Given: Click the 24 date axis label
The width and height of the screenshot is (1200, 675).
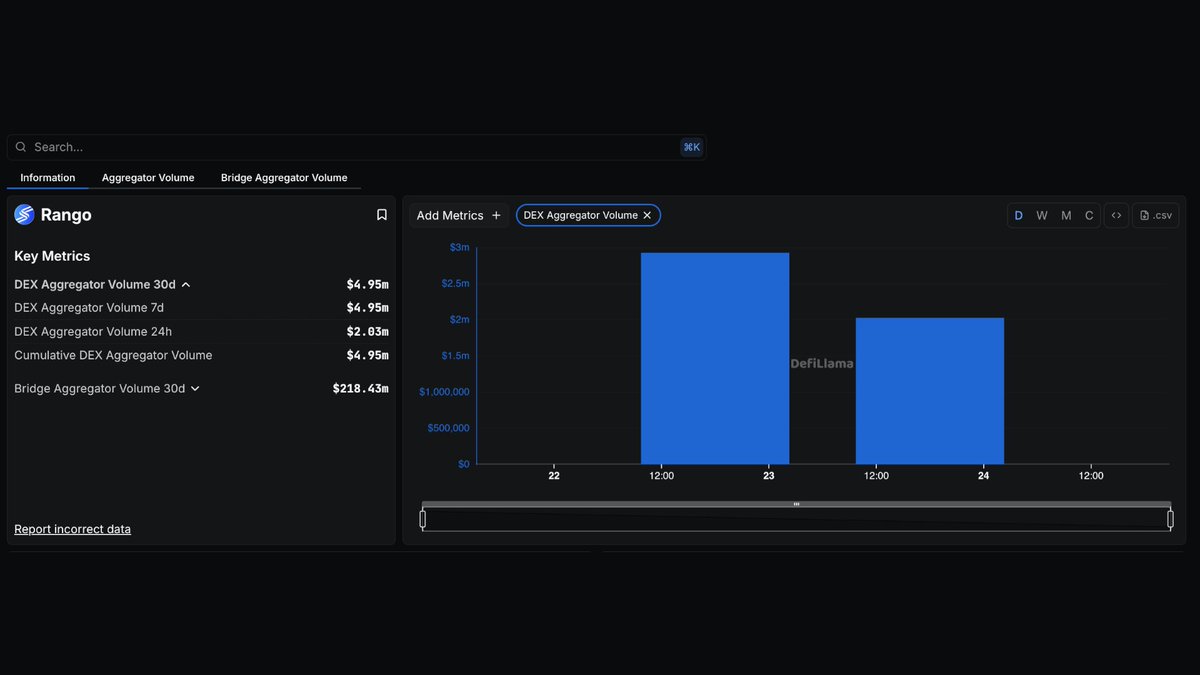Looking at the screenshot, I should pos(984,476).
